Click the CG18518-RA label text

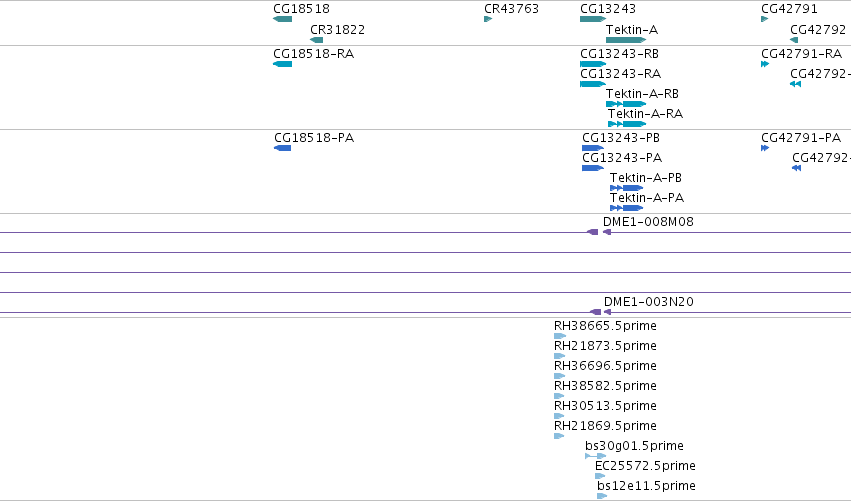coord(314,54)
